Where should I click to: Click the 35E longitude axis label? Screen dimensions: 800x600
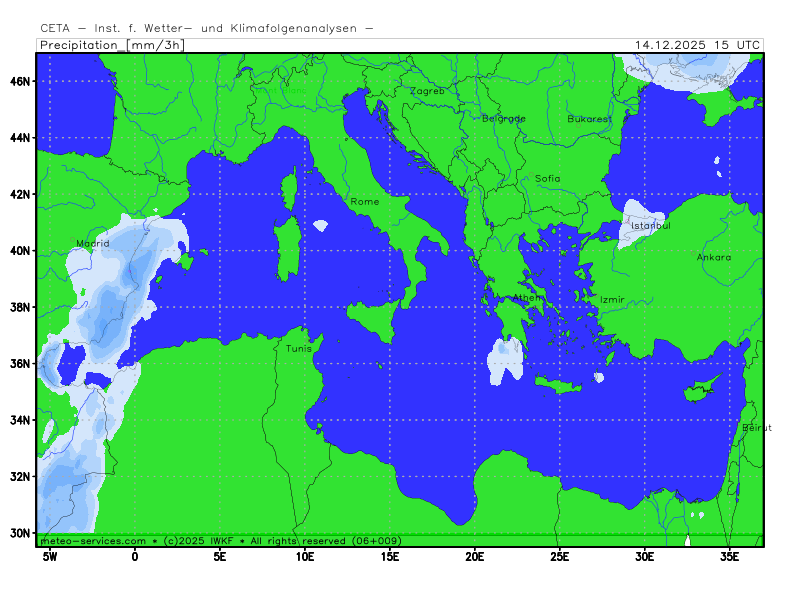[730, 556]
